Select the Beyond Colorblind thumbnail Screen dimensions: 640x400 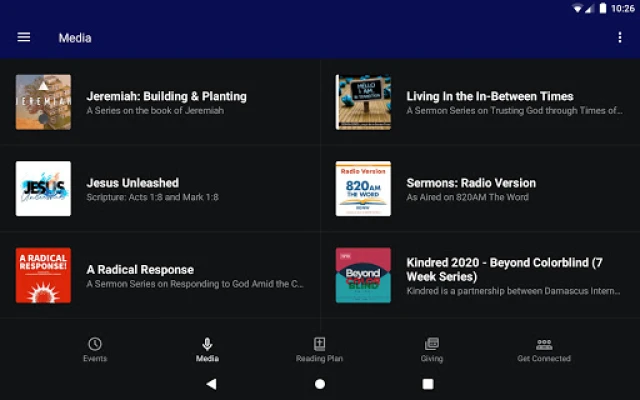click(363, 275)
